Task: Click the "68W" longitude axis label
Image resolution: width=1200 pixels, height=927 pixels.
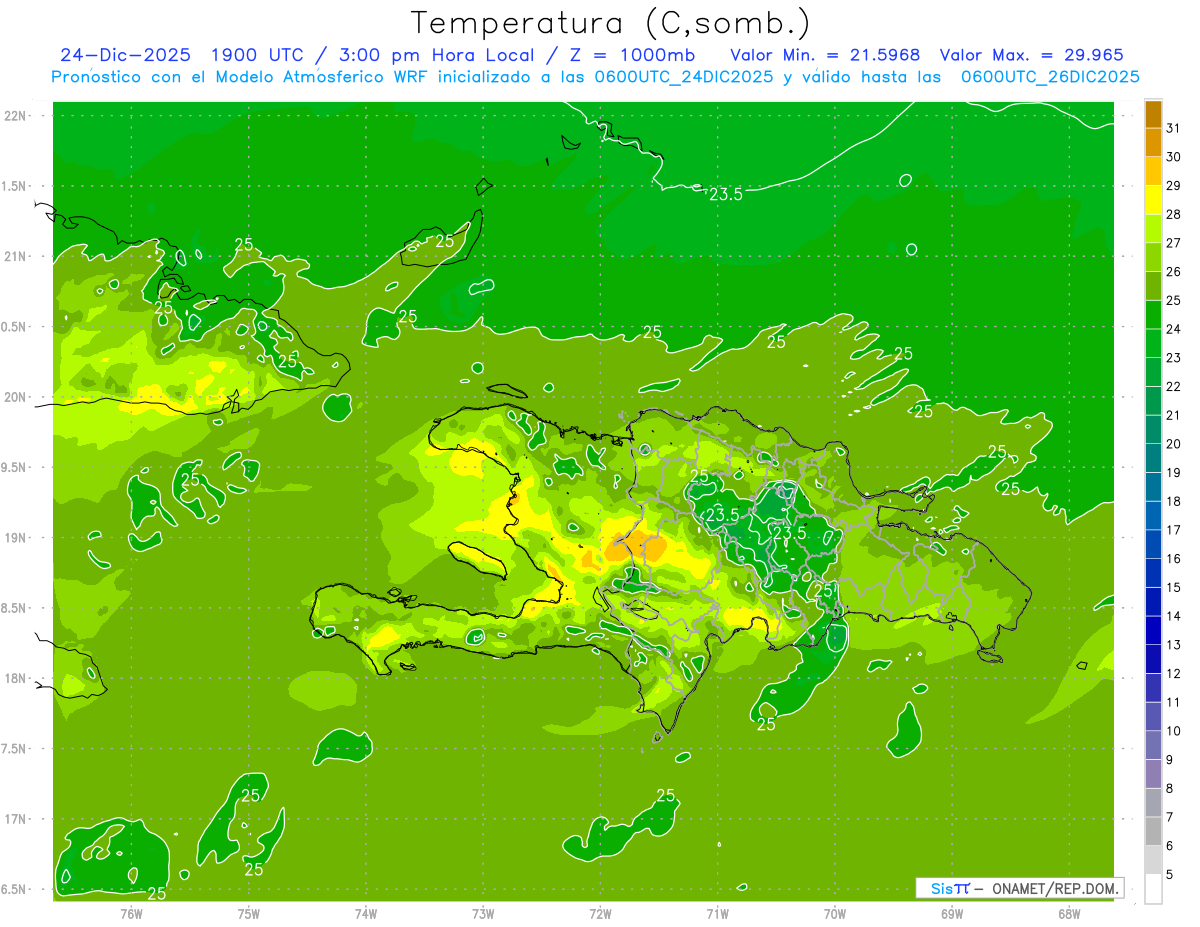Action: (1069, 913)
